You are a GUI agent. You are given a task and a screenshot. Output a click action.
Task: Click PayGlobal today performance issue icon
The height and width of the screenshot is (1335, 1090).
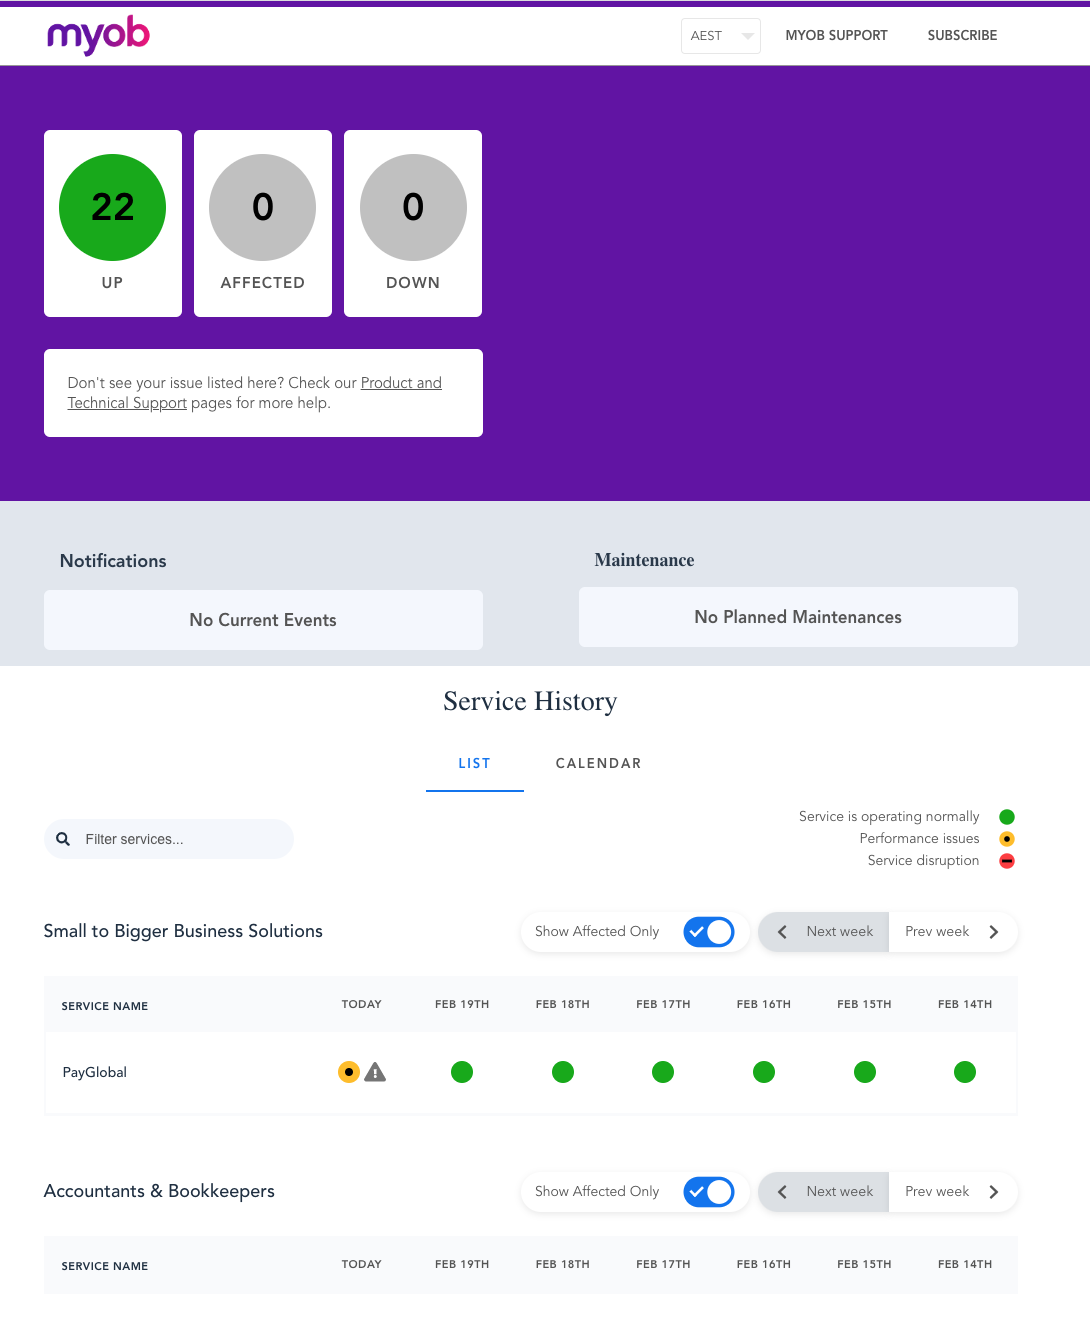[x=349, y=1072]
